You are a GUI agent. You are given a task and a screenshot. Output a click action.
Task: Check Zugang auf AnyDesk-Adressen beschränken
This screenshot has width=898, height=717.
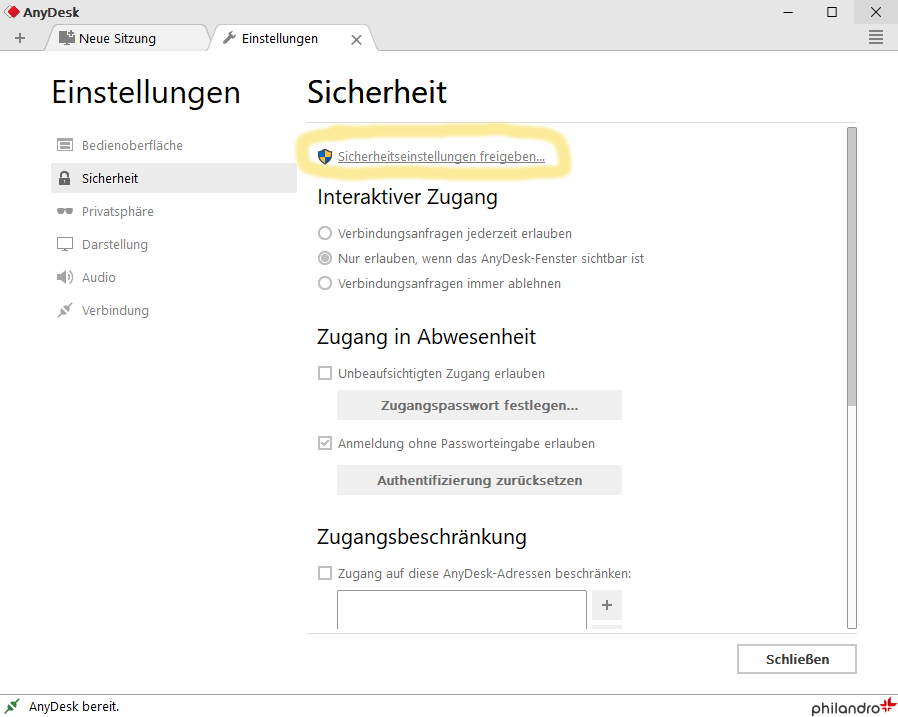[325, 573]
